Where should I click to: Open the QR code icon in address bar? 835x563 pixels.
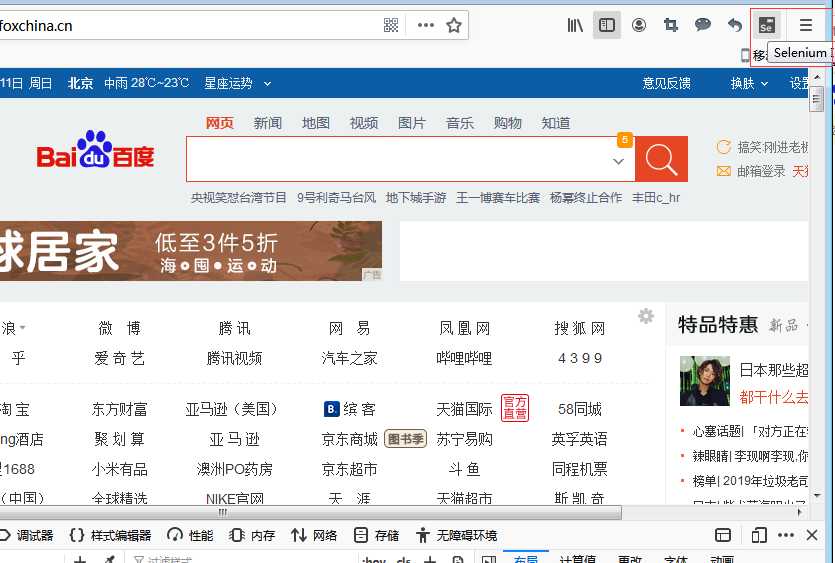point(391,25)
